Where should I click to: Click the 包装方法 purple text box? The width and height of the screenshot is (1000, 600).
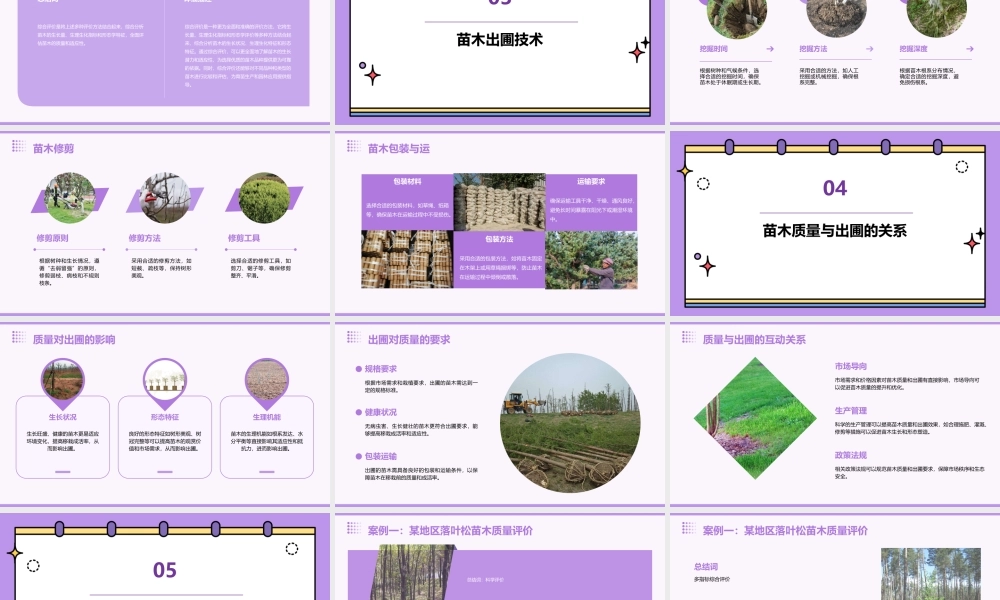[499, 260]
